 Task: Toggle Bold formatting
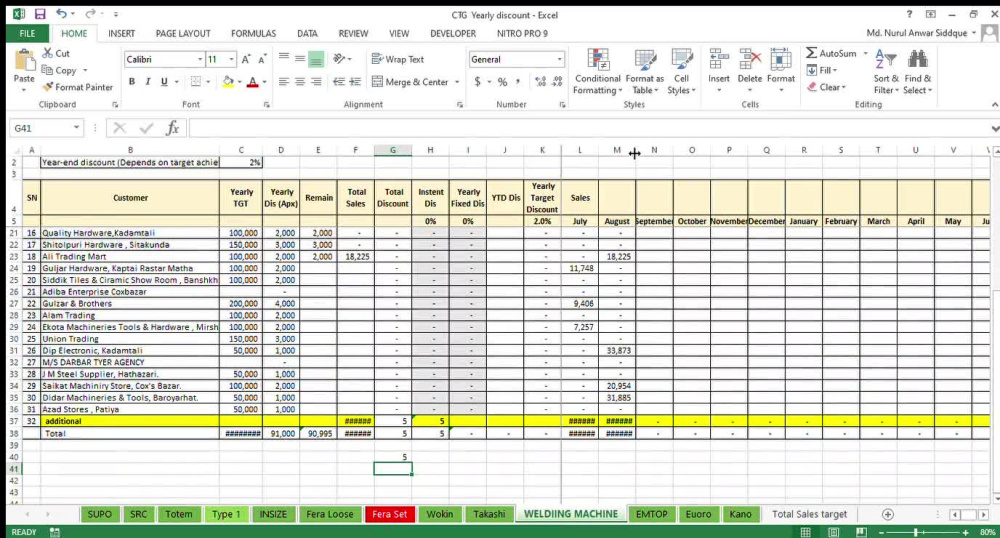click(x=132, y=82)
